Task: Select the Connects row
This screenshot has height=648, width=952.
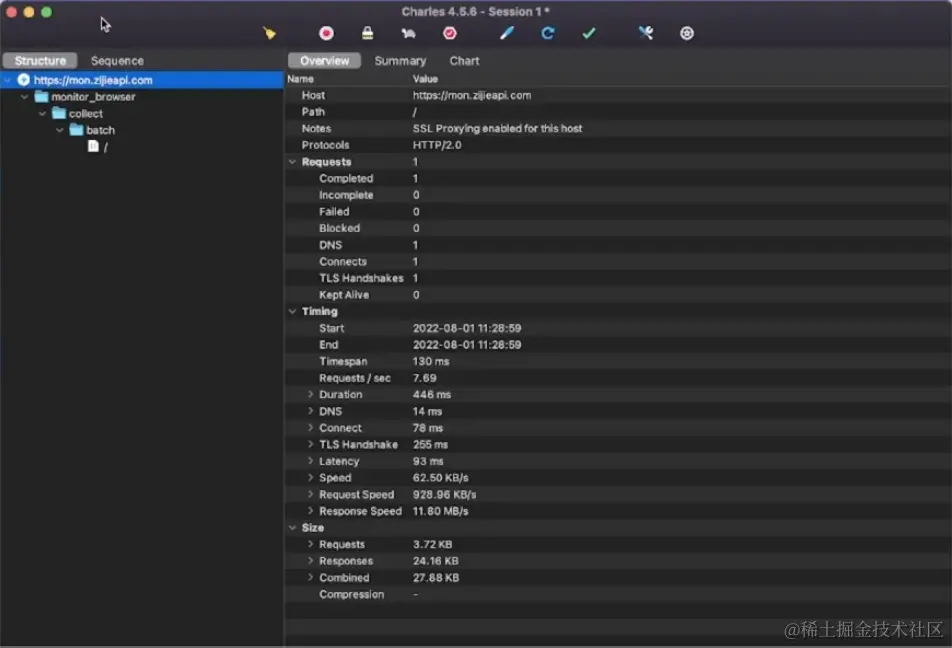Action: pyautogui.click(x=618, y=261)
